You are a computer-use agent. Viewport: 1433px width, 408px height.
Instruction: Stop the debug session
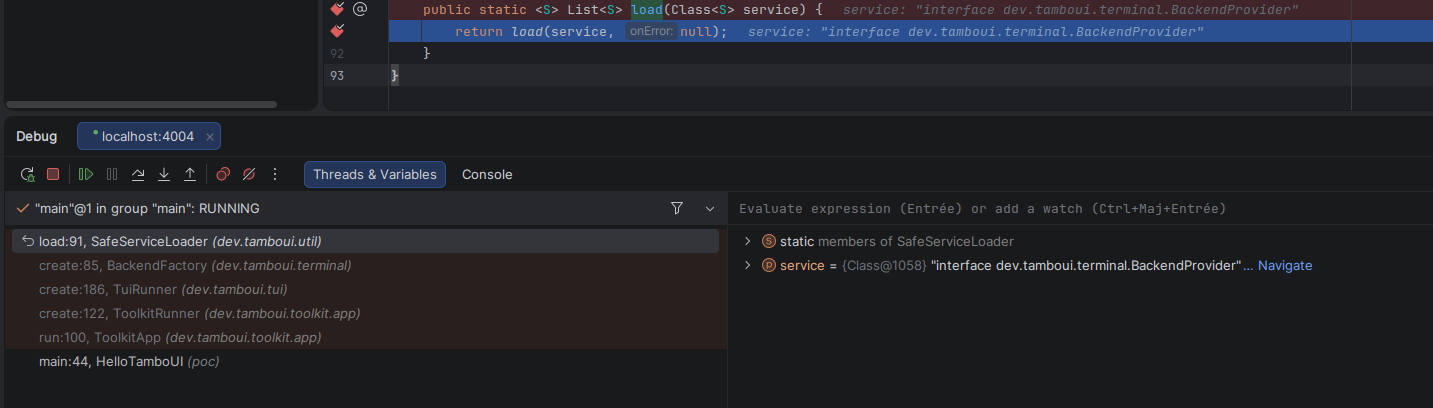coord(53,174)
